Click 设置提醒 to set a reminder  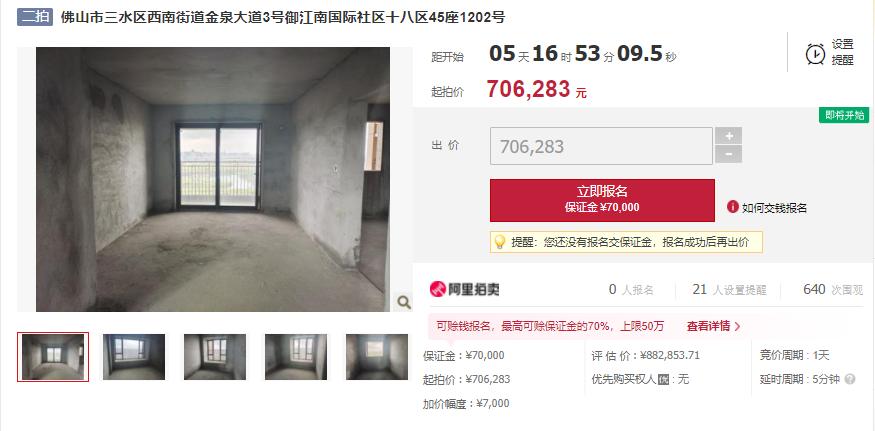point(843,52)
